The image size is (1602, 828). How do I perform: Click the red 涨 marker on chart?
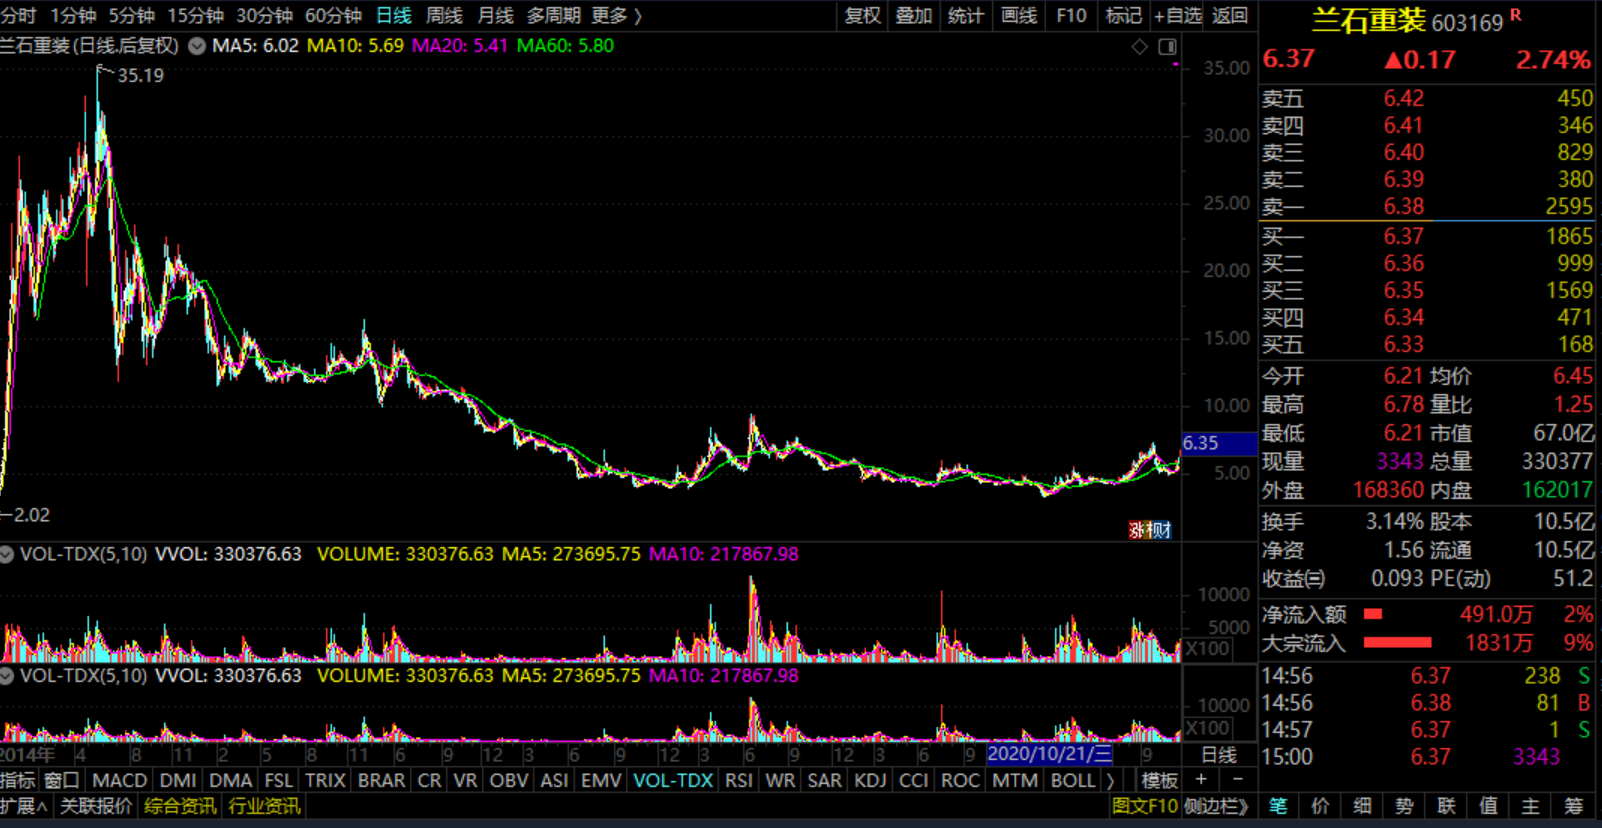pos(1137,530)
